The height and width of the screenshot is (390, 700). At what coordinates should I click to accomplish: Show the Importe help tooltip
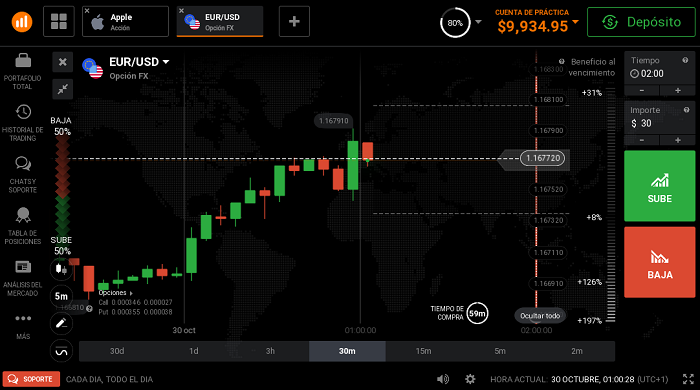click(x=686, y=110)
